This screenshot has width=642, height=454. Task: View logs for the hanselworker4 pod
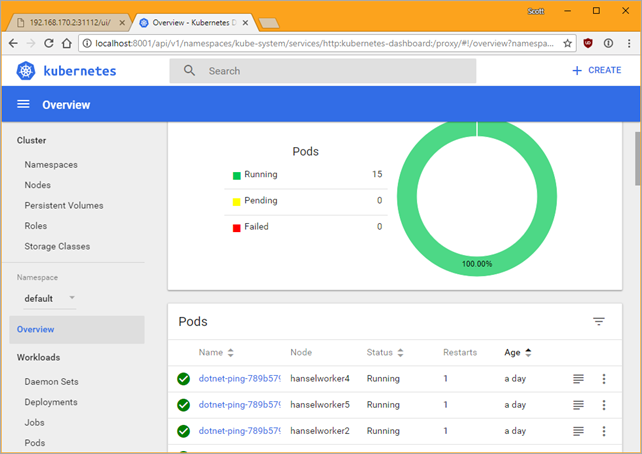tap(578, 379)
